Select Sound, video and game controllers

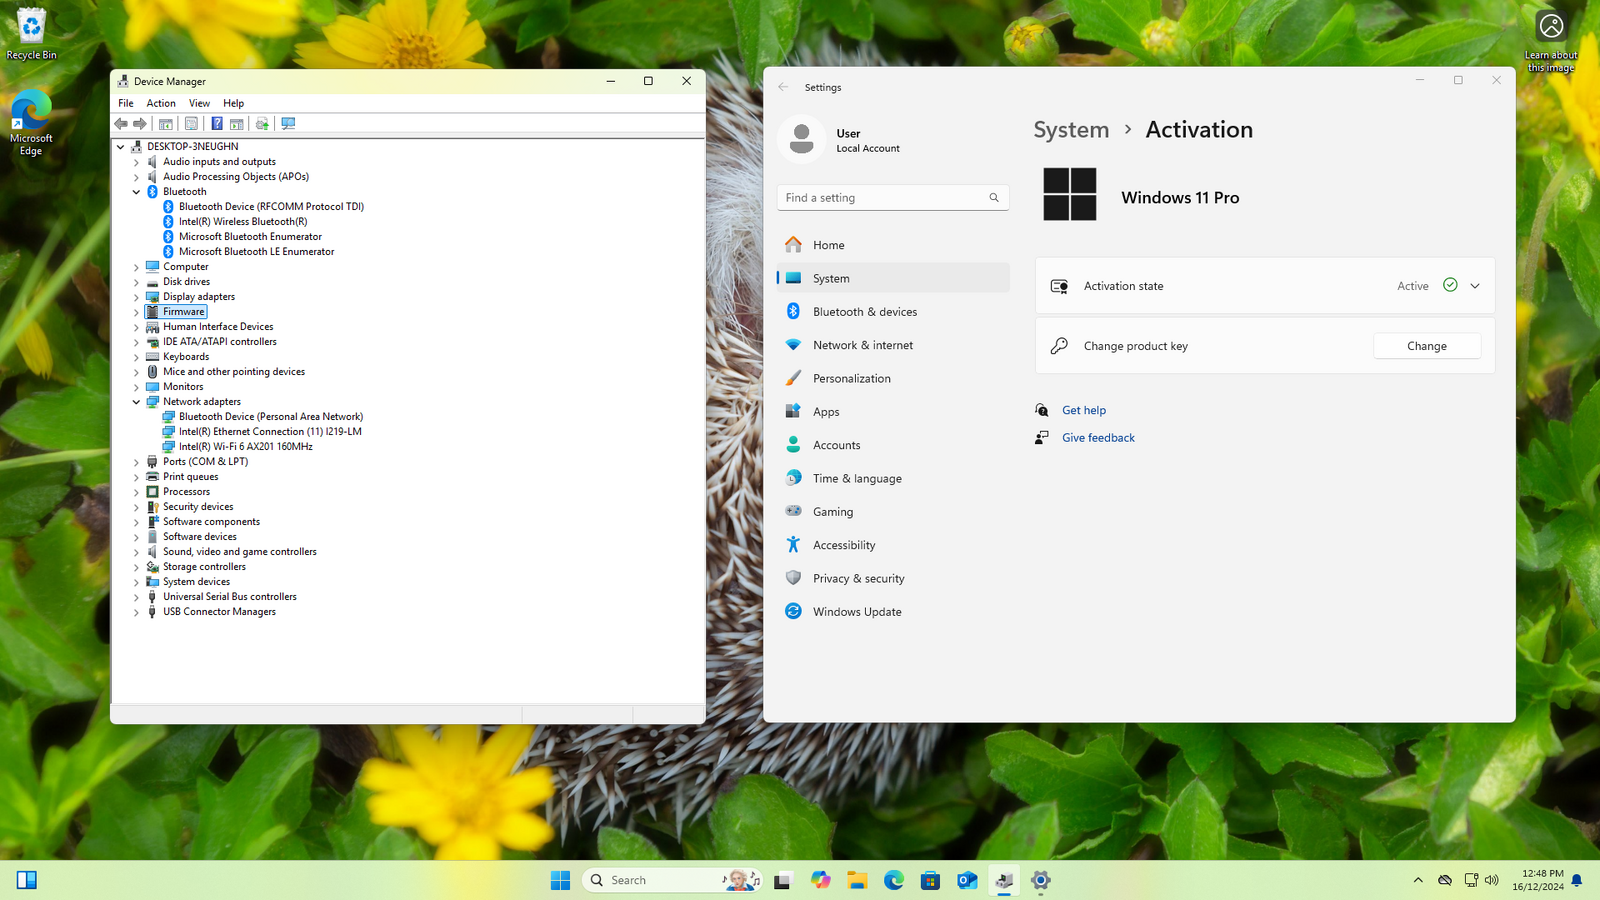click(240, 552)
